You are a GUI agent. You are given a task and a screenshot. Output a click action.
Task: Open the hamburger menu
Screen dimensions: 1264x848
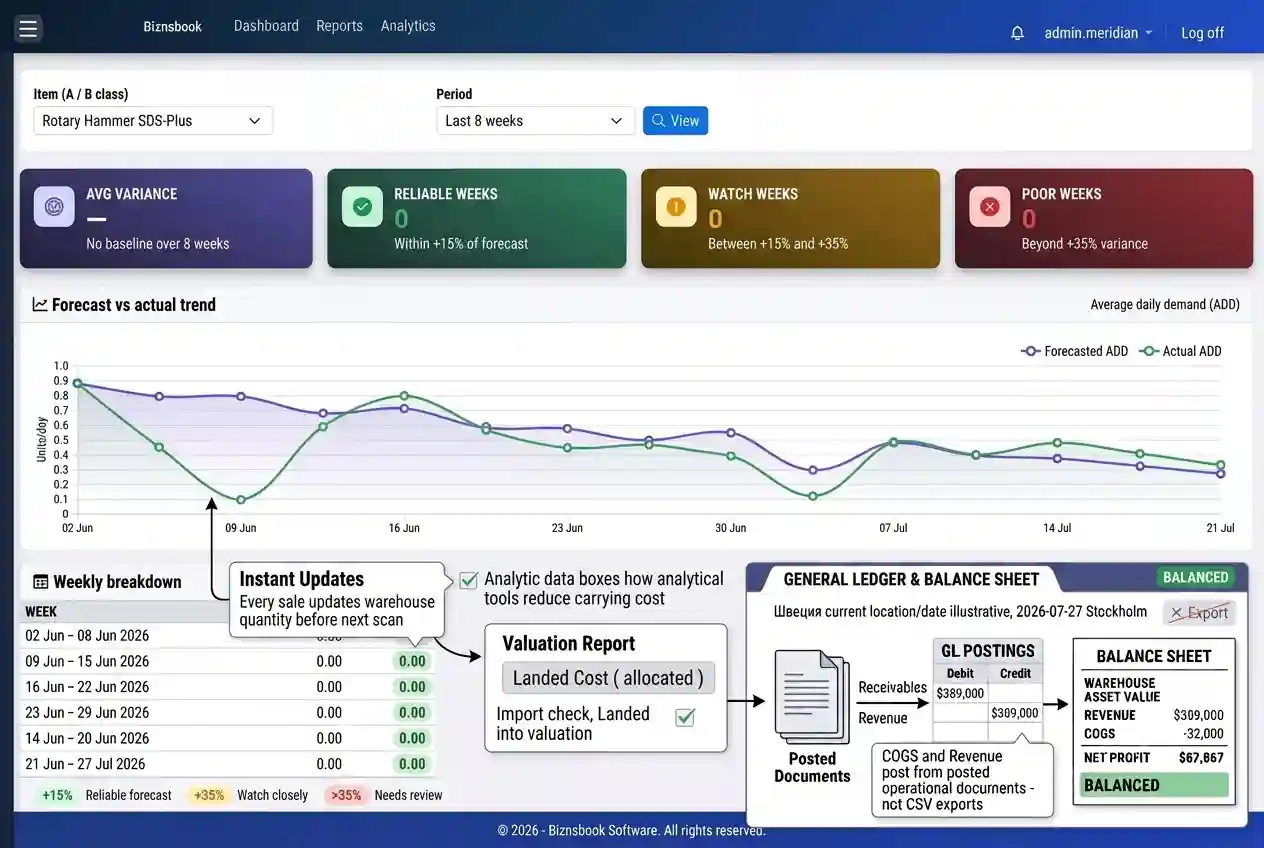click(x=28, y=28)
